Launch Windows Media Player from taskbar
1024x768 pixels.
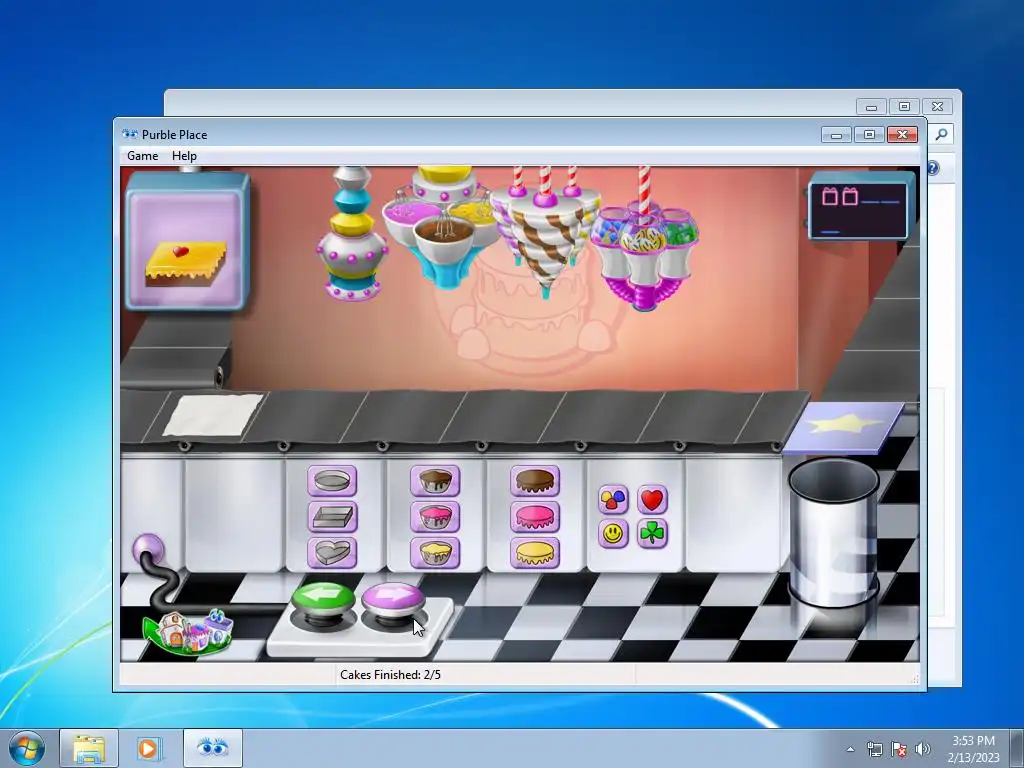148,748
